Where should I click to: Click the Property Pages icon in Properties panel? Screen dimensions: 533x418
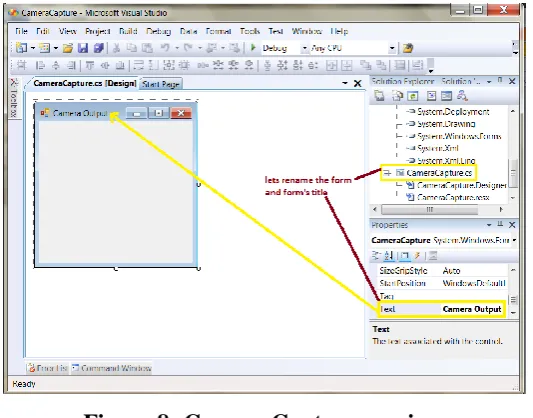pos(433,256)
